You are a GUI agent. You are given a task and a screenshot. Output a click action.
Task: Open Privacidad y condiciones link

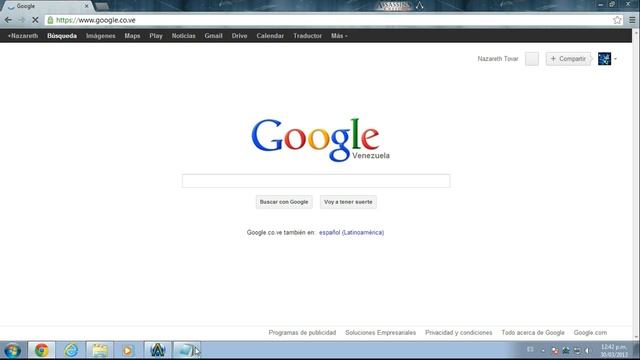[458, 333]
